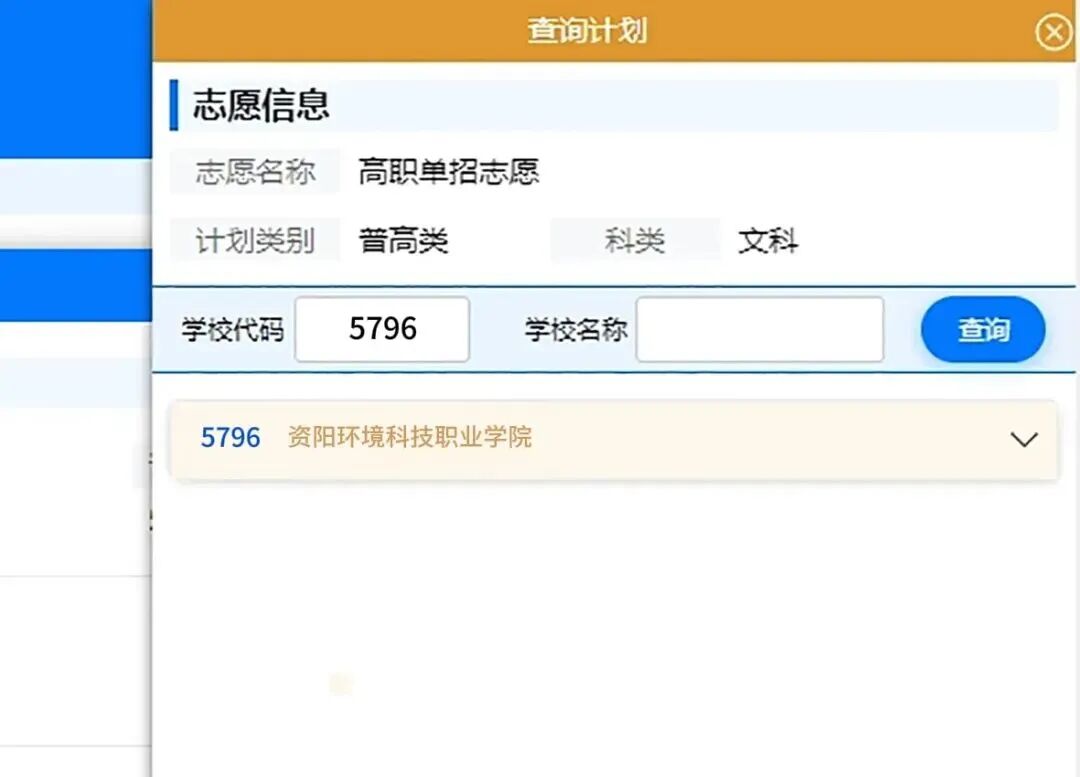Click the 志愿名称 label
Image resolution: width=1080 pixels, height=777 pixels.
click(x=256, y=172)
